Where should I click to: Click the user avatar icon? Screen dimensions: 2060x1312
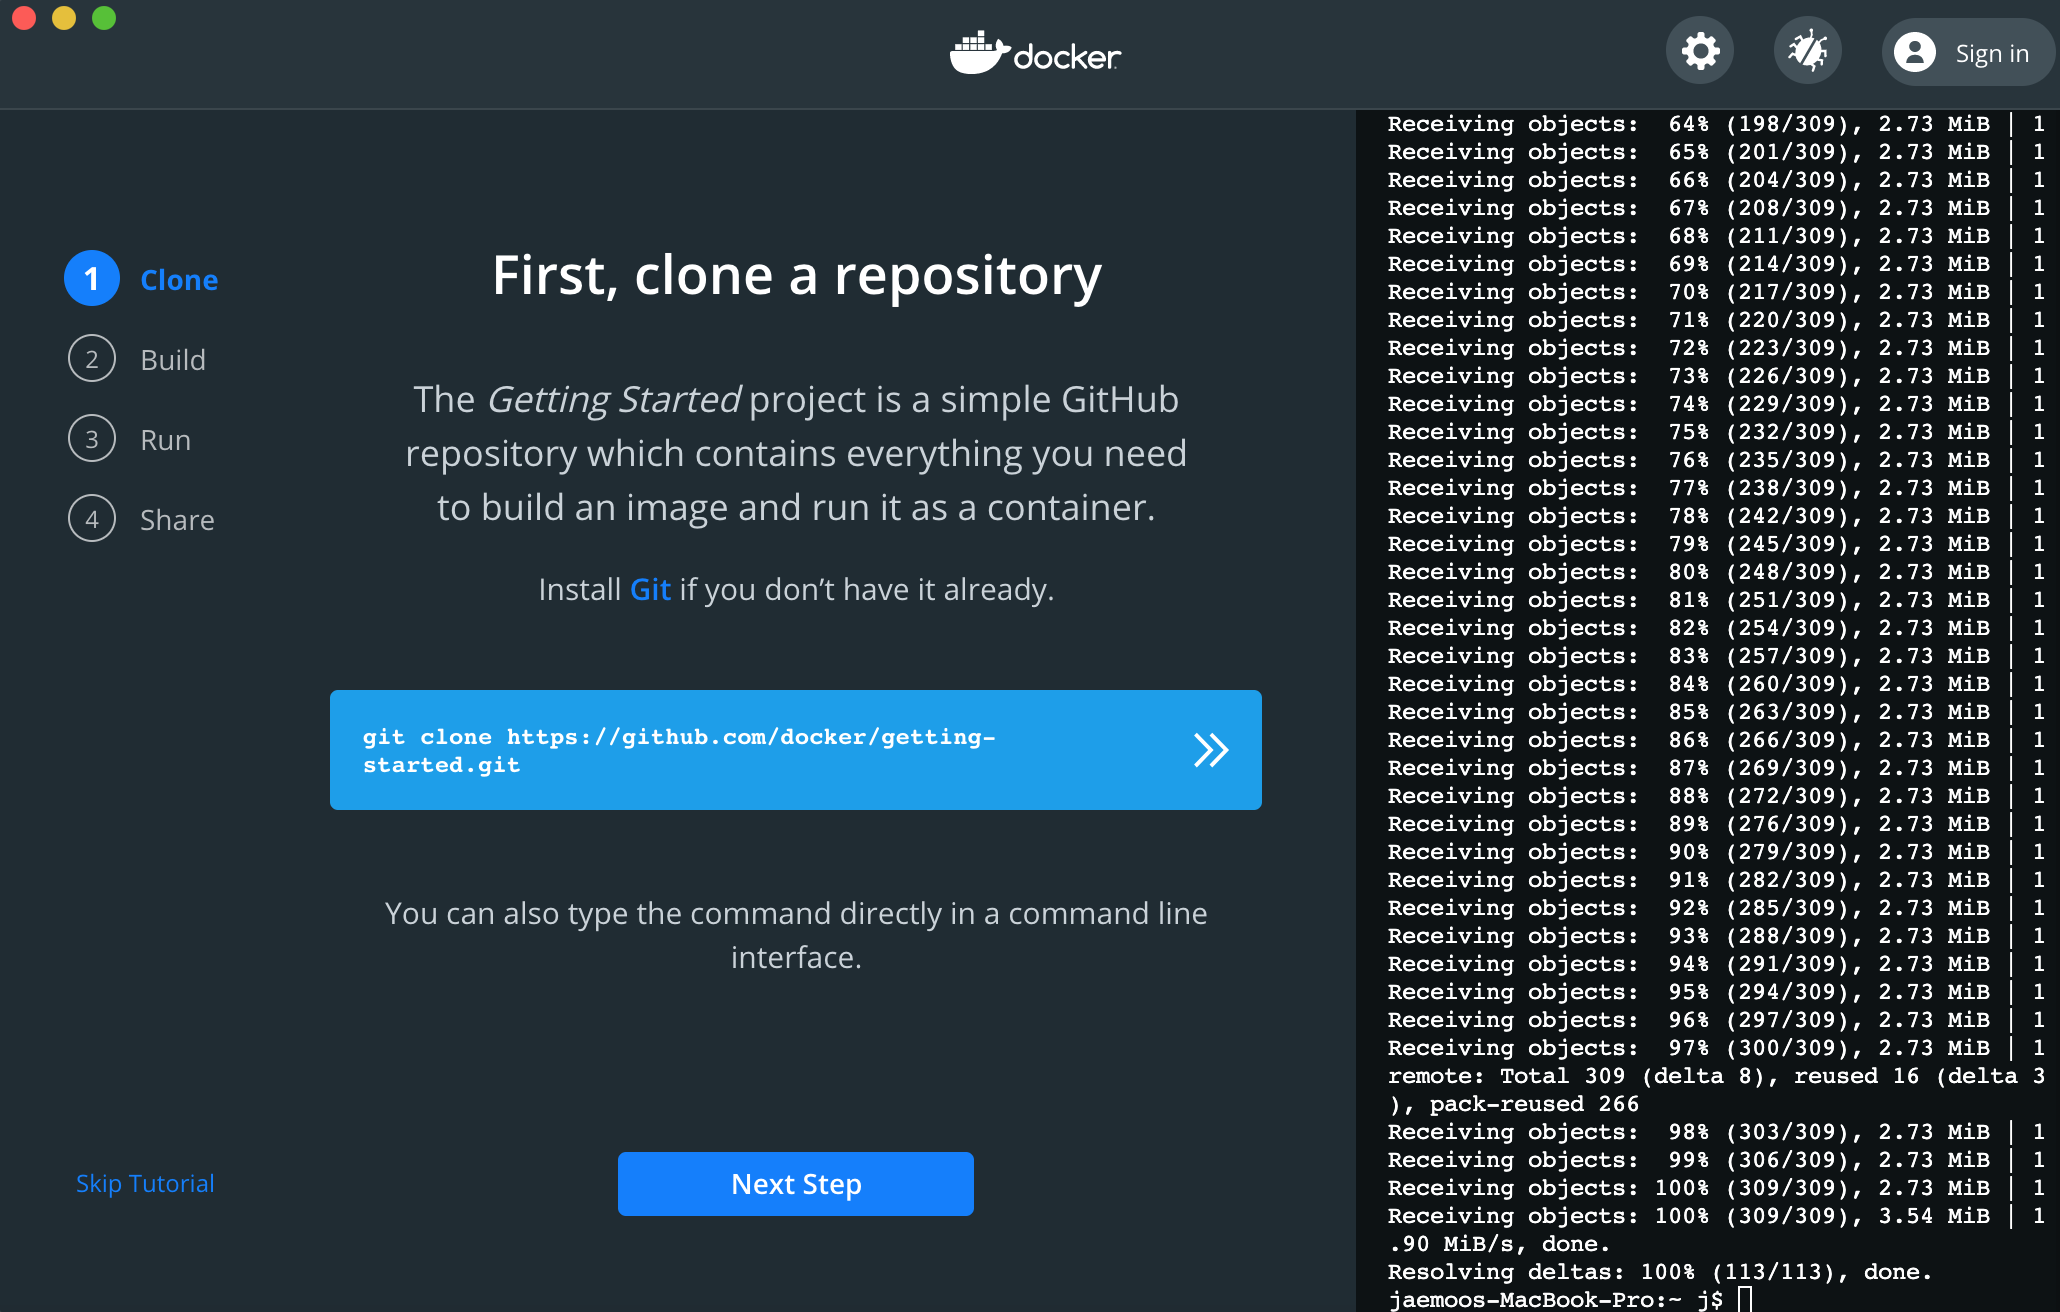[1915, 52]
